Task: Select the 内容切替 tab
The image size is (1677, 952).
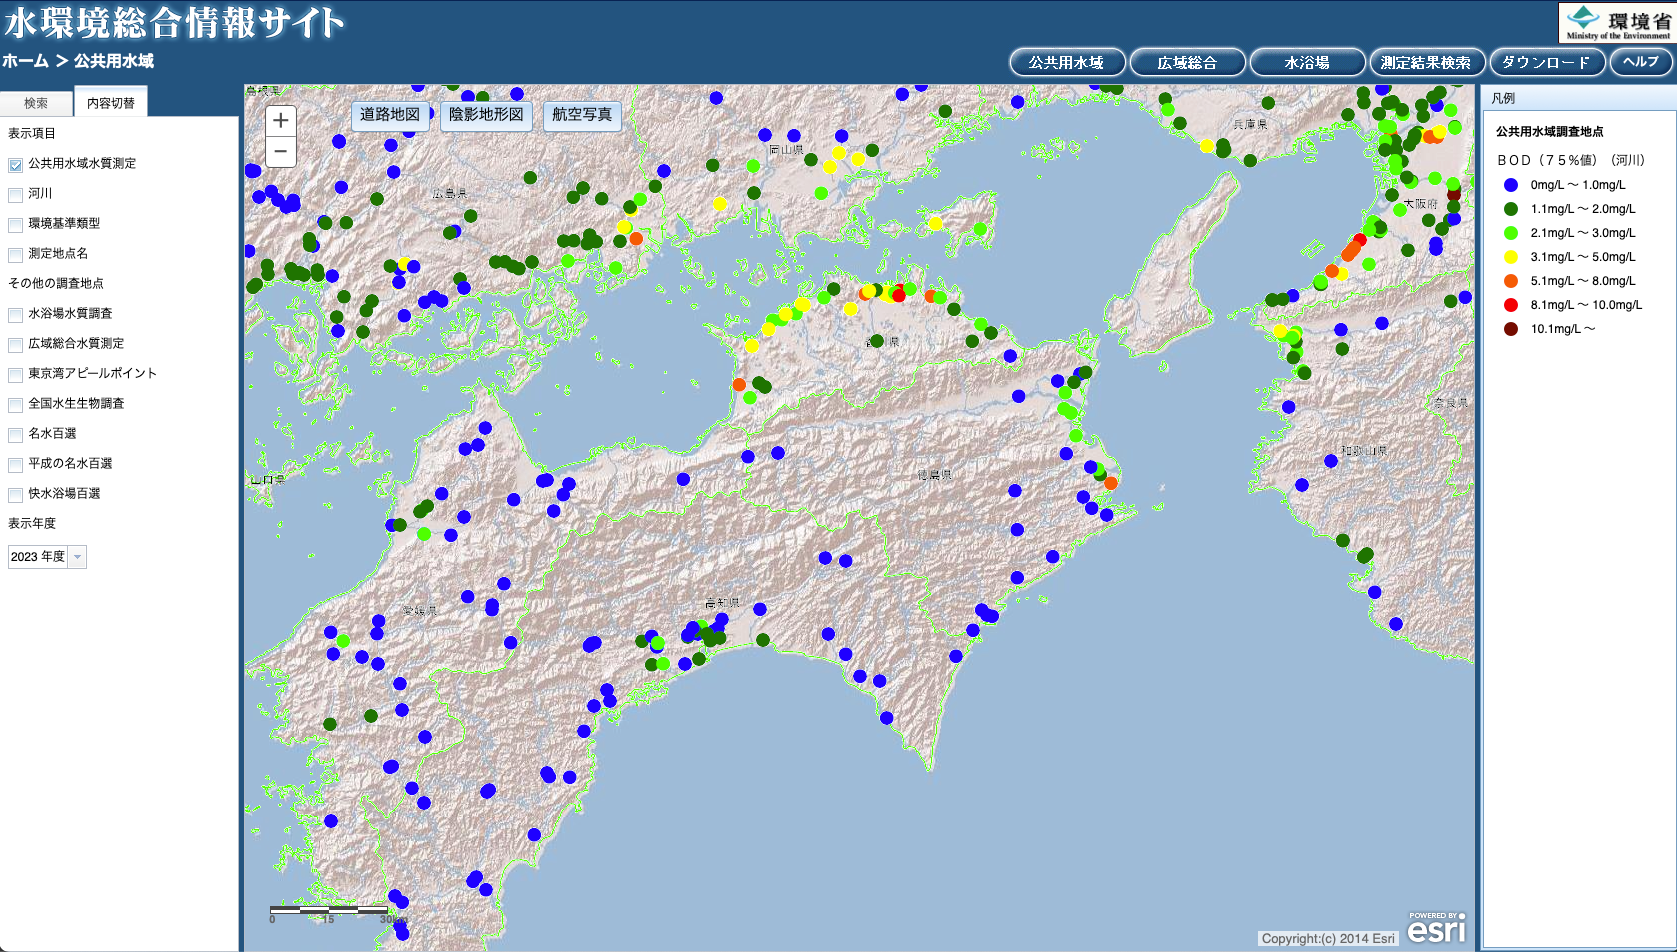Action: [110, 103]
